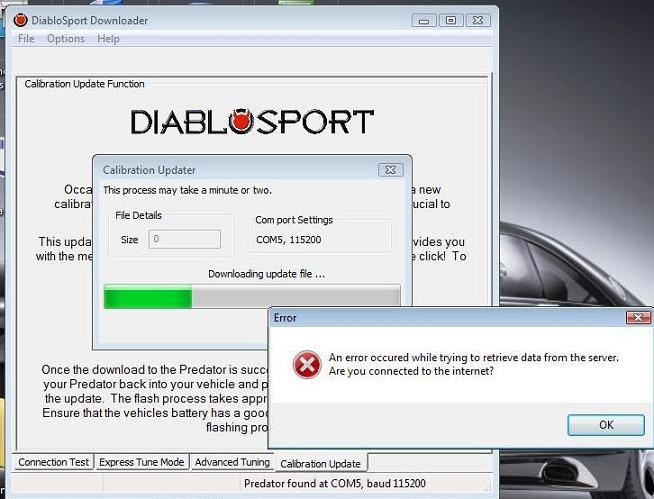Screen dimensions: 654x499
Task: Click the red error icon in dialog
Action: [x=307, y=364]
